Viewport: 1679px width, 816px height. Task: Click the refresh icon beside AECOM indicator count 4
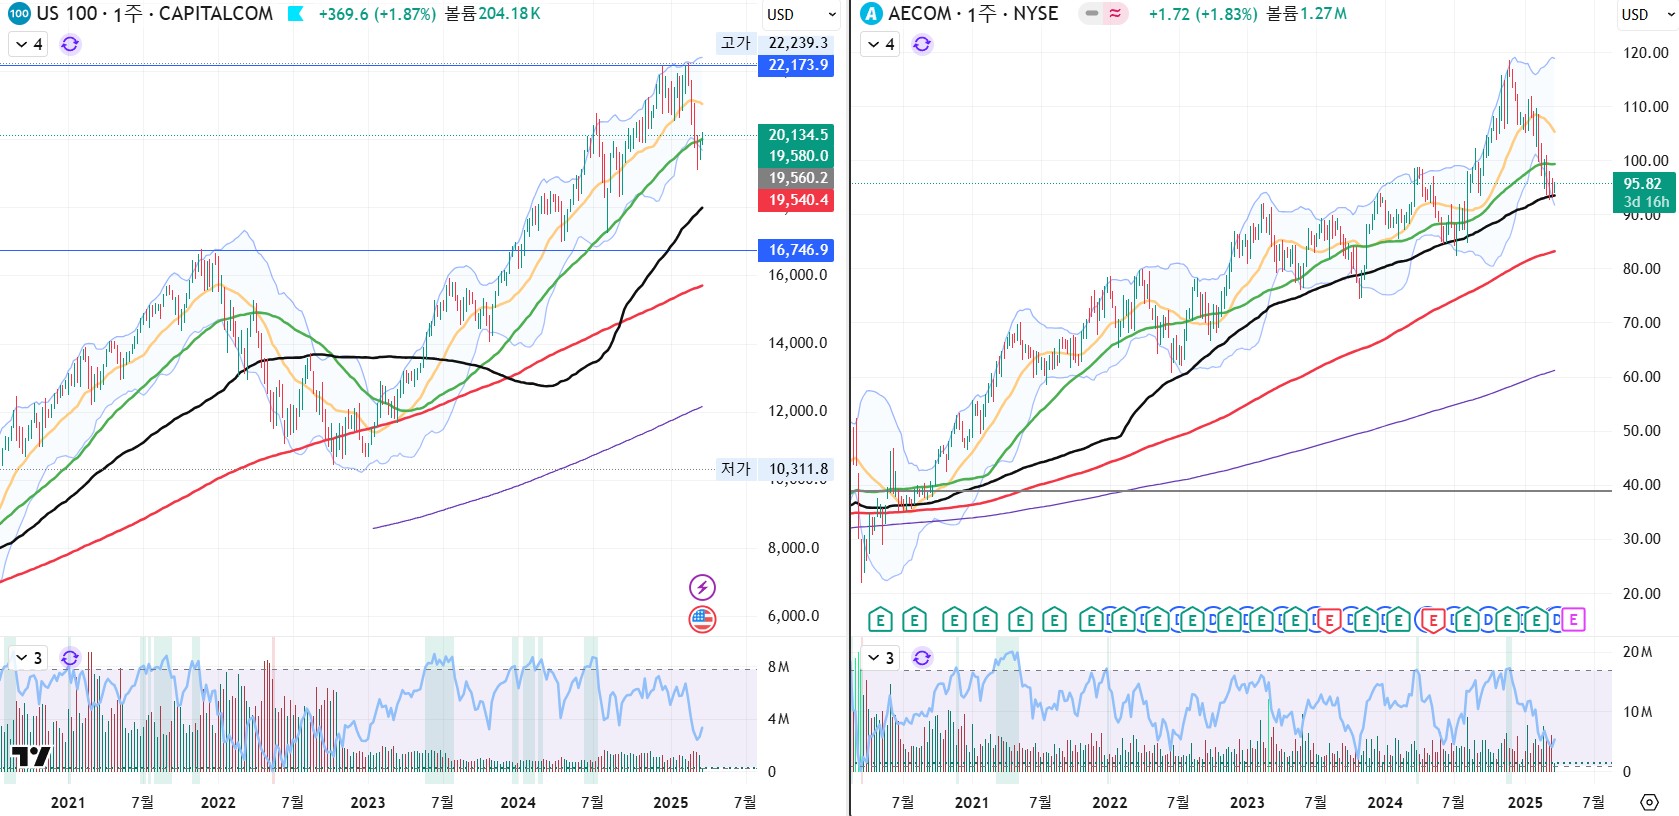click(x=922, y=44)
